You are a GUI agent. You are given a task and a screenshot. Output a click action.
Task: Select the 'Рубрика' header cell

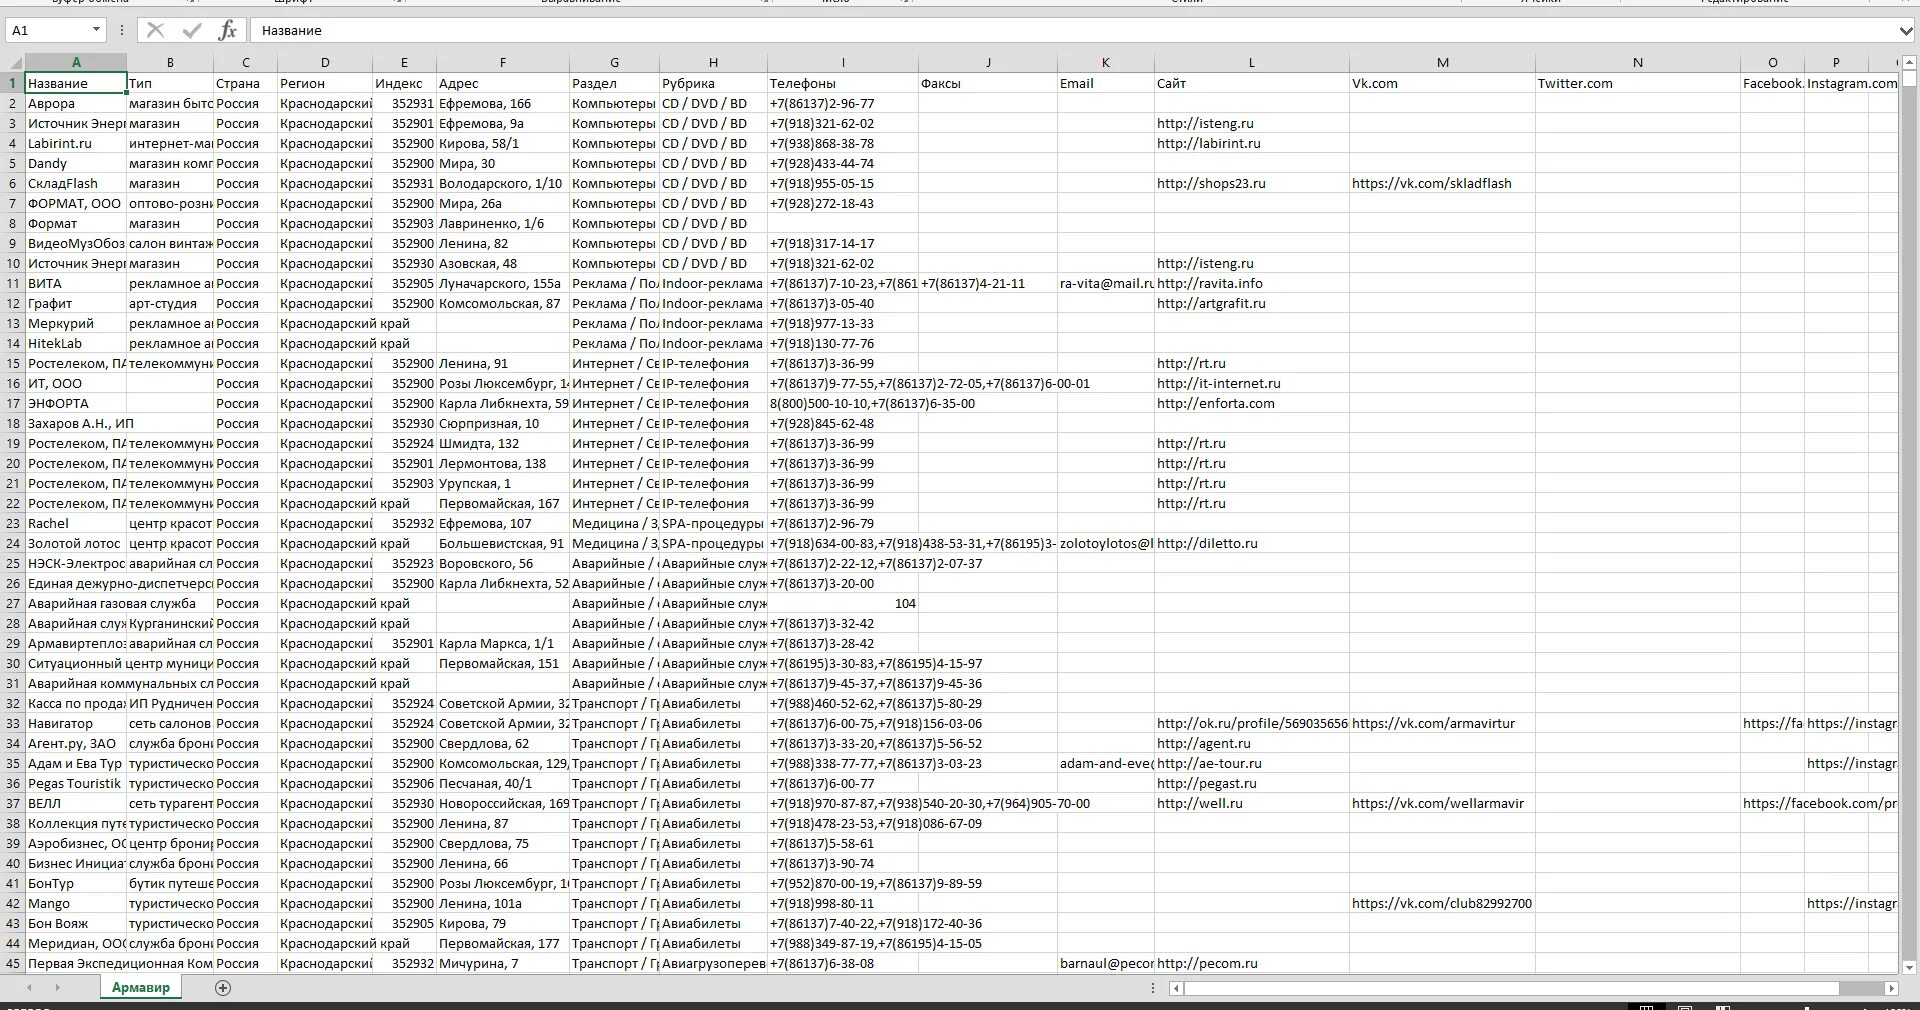(713, 84)
